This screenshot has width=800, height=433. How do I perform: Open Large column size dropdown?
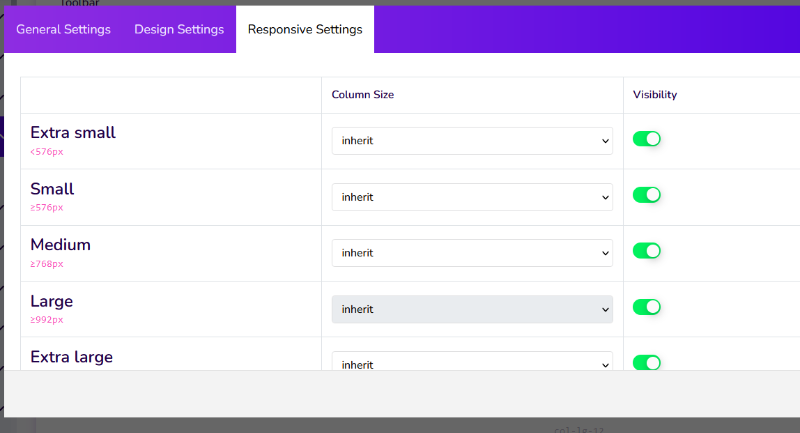click(x=472, y=309)
